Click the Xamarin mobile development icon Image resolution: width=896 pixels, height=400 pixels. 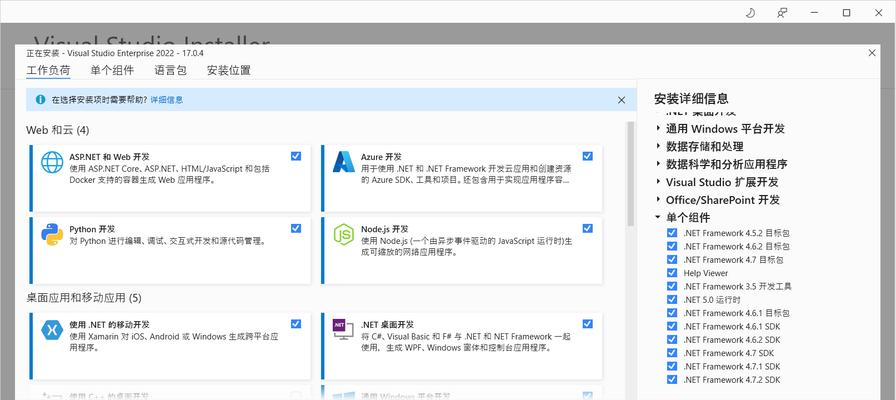[52, 330]
